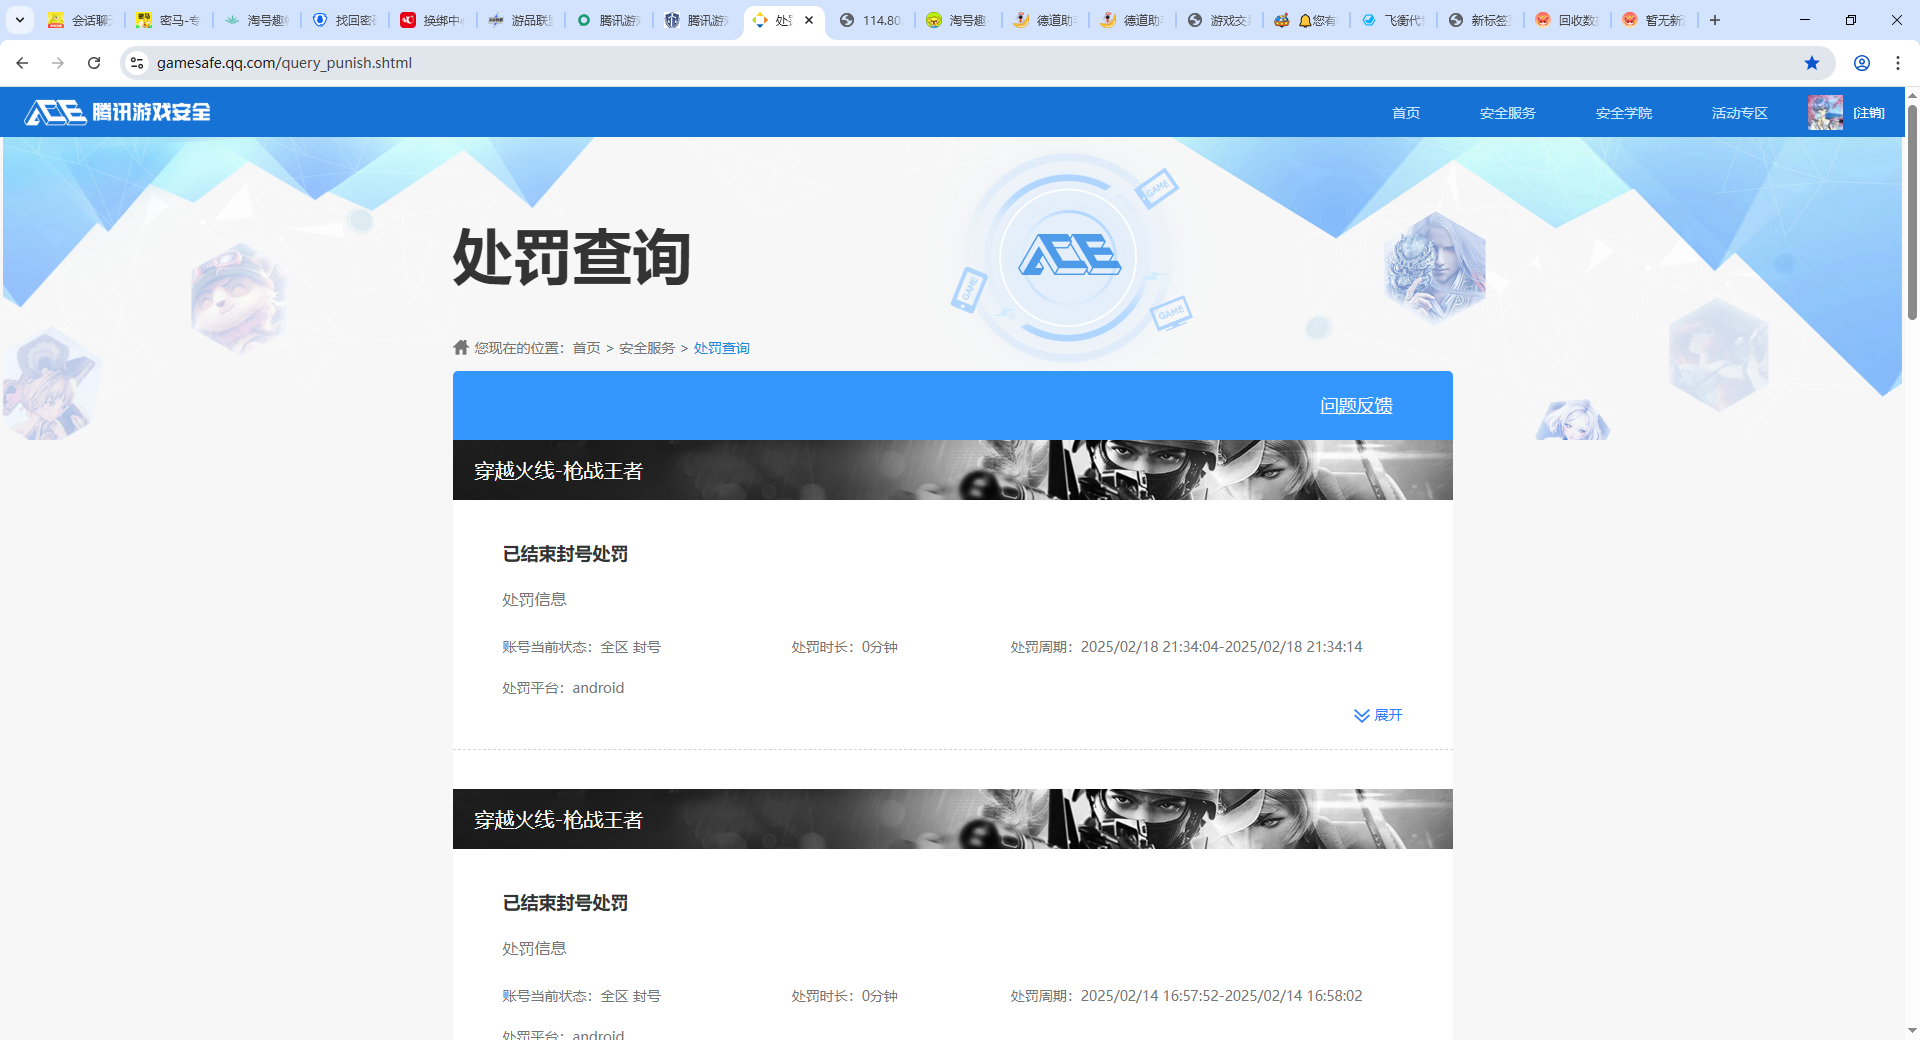The width and height of the screenshot is (1920, 1040).
Task: Open a new tab with the plus button
Action: click(1714, 20)
